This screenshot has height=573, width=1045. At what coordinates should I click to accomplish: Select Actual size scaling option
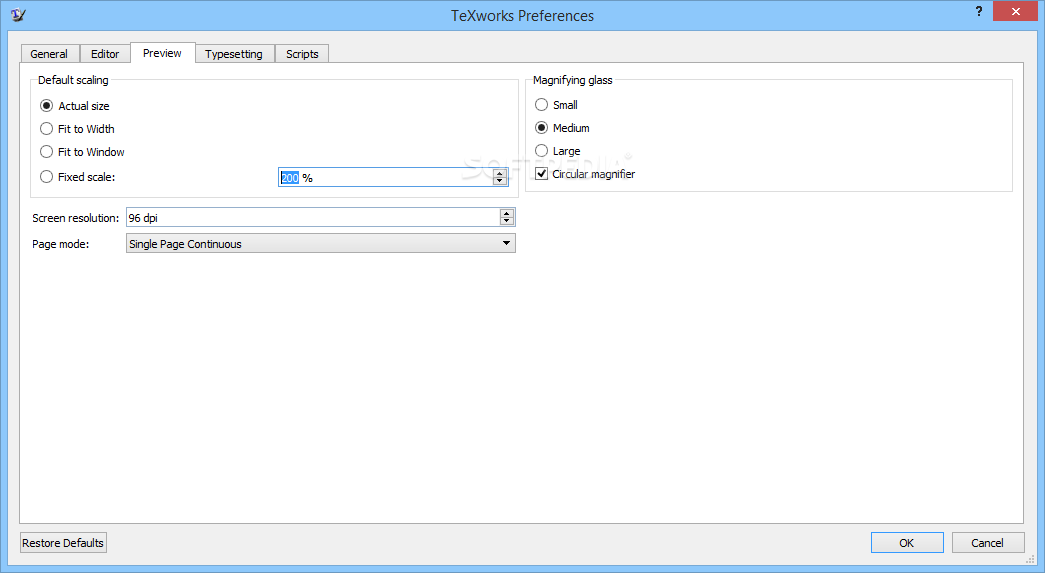click(75, 106)
